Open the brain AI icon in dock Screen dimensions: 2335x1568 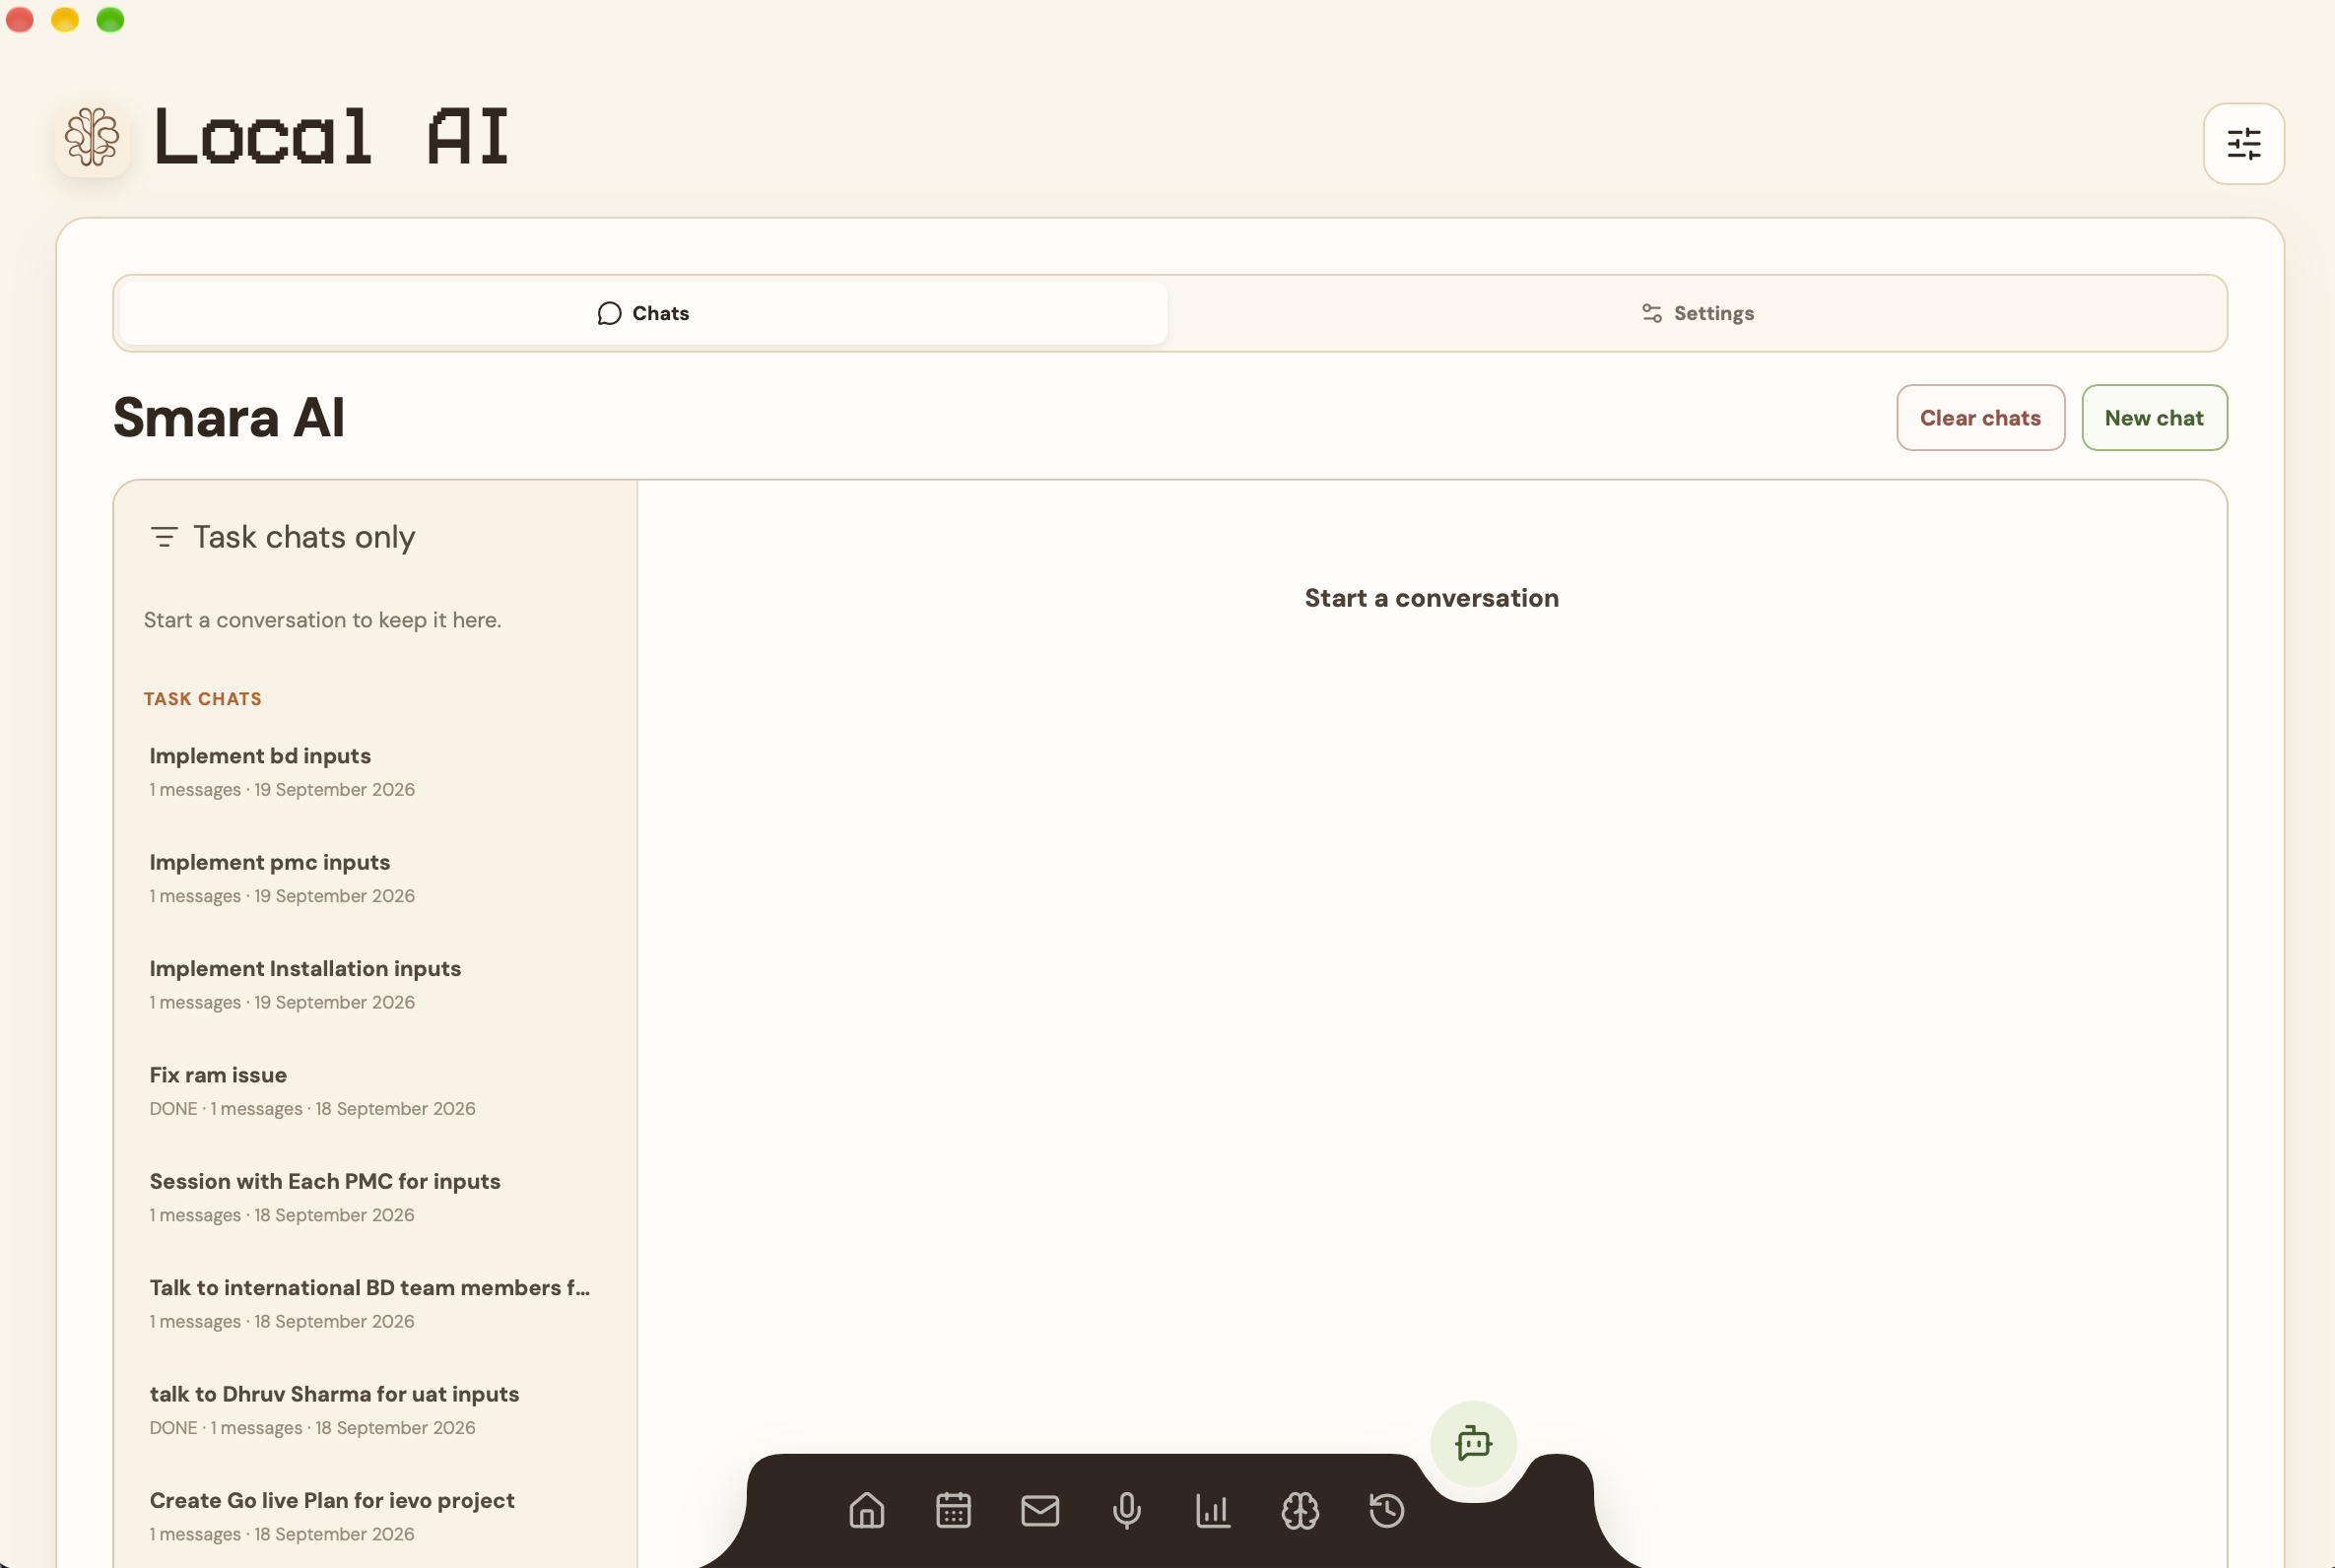tap(1300, 1510)
